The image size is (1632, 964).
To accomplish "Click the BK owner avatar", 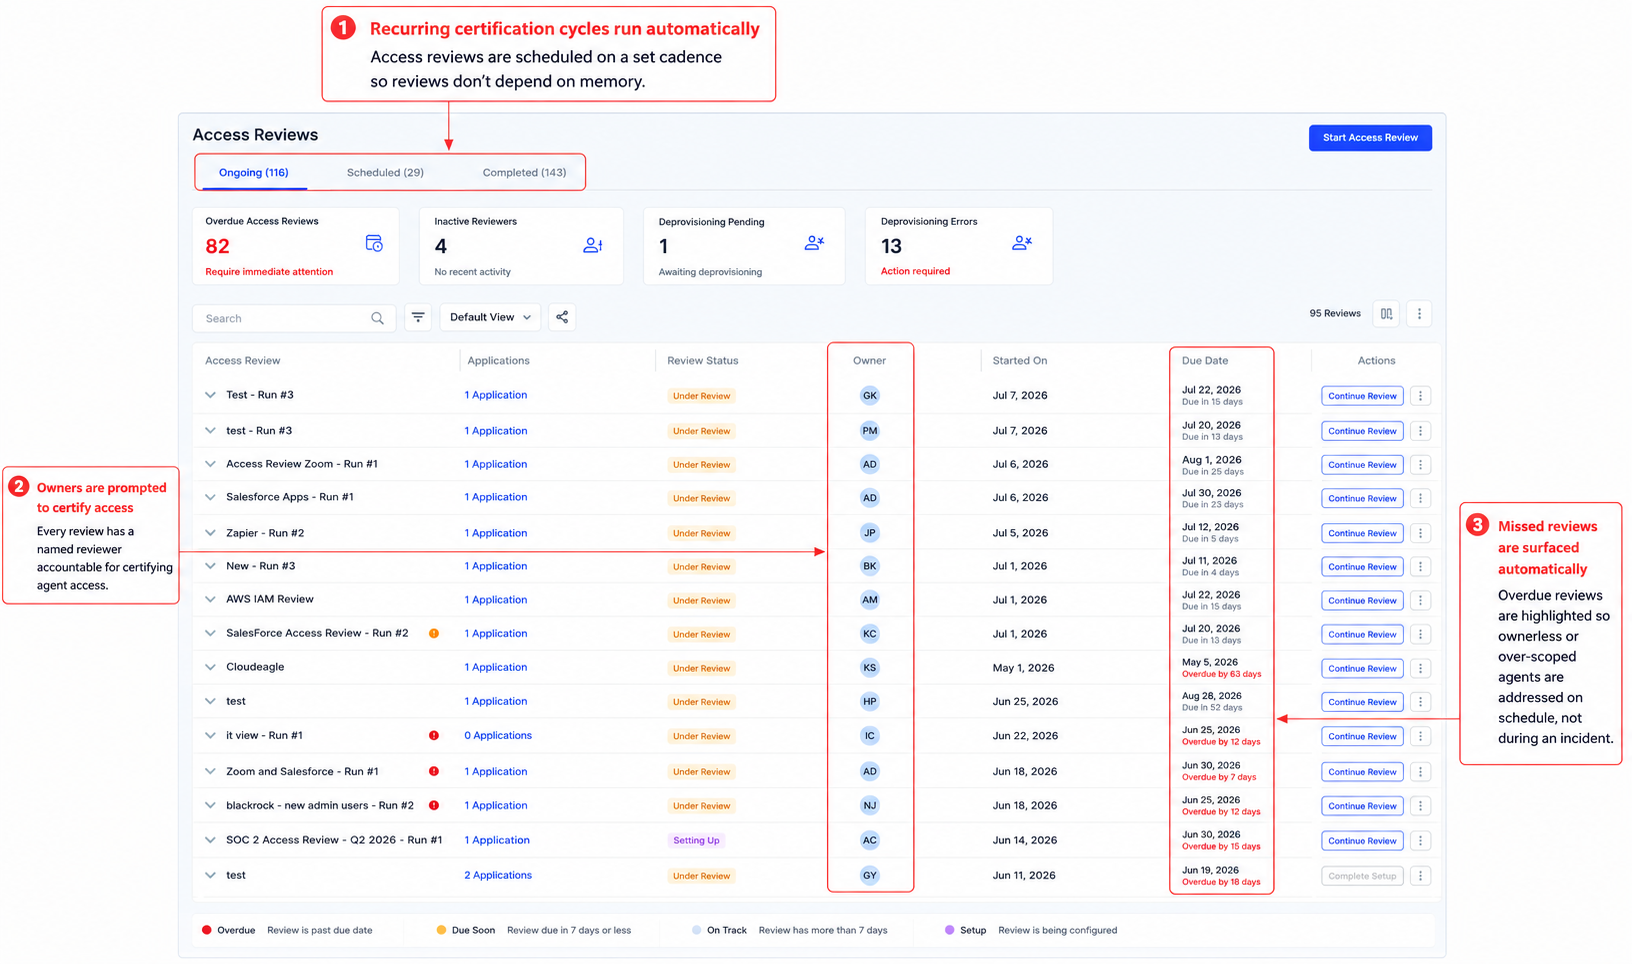I will tap(870, 566).
